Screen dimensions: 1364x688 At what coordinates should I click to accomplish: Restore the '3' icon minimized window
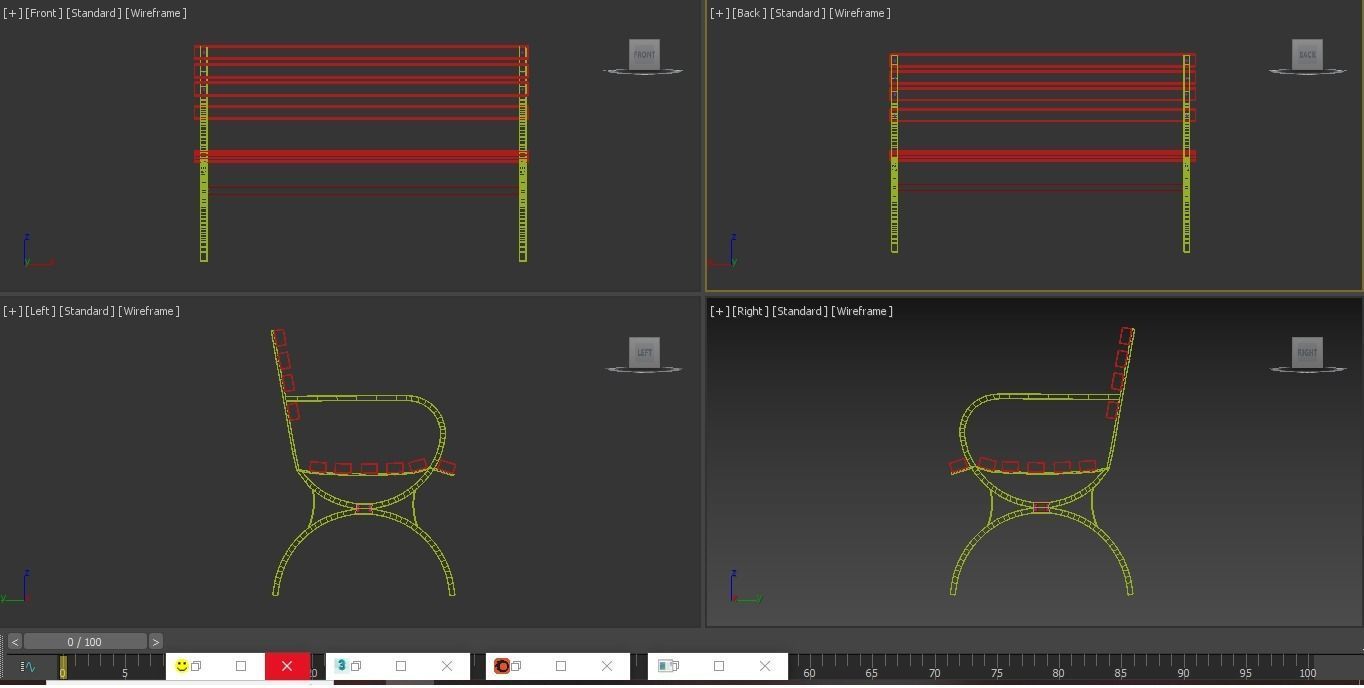coord(355,666)
